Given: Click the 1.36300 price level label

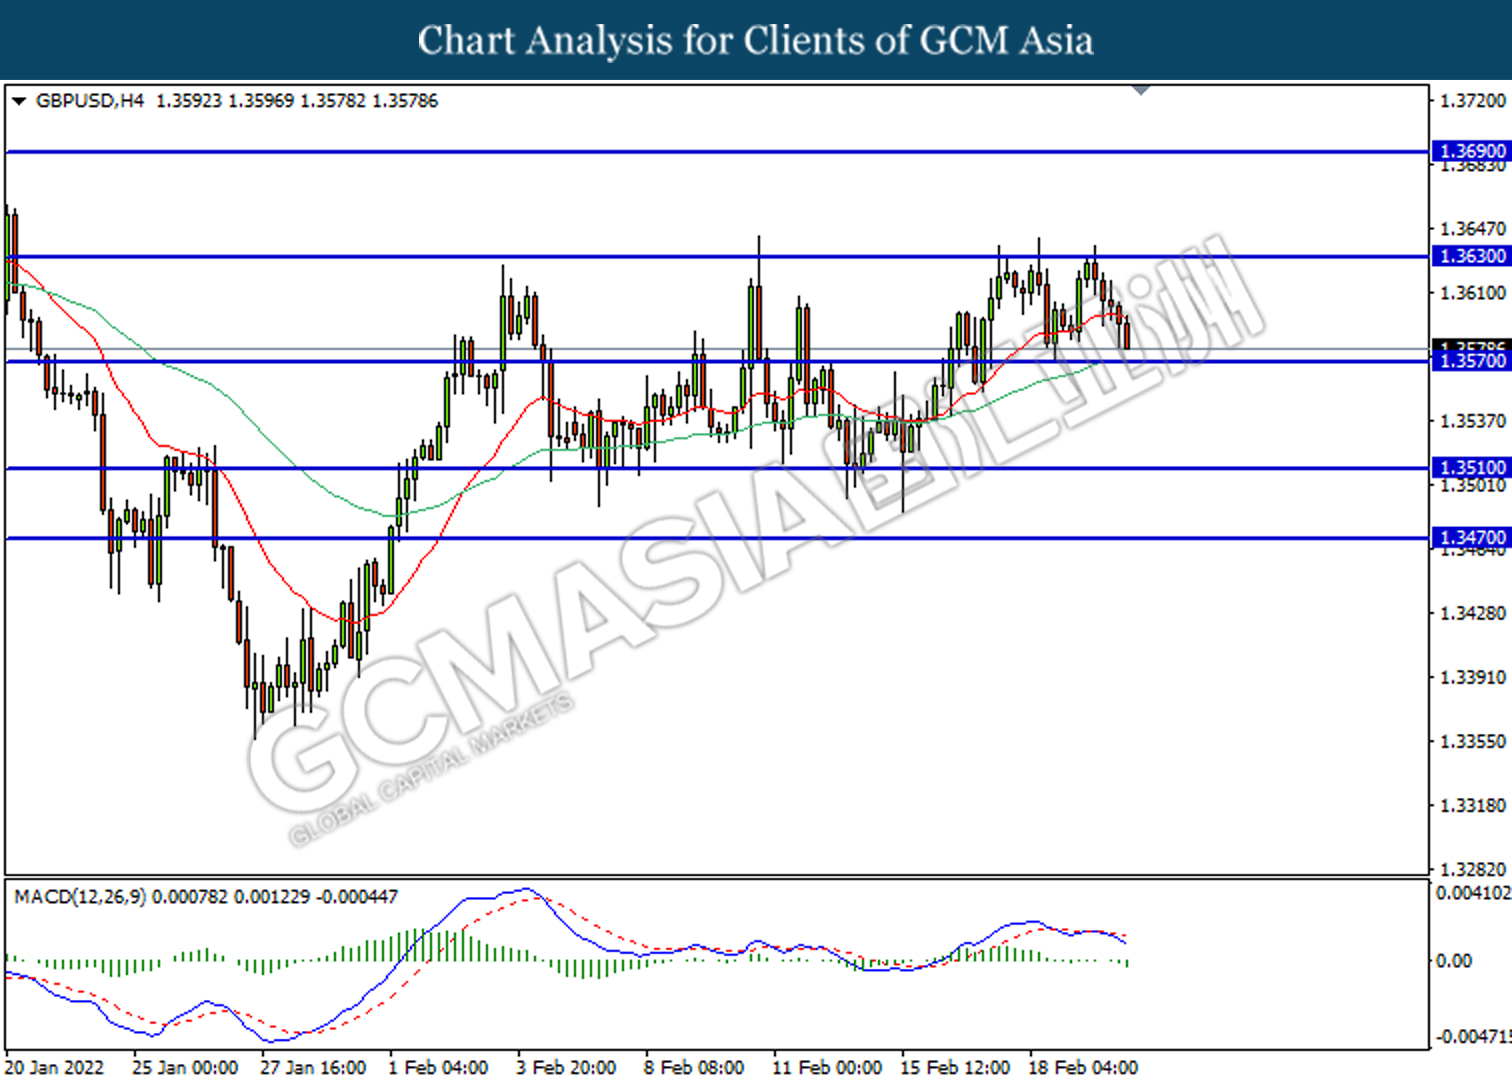Looking at the screenshot, I should 1470,256.
